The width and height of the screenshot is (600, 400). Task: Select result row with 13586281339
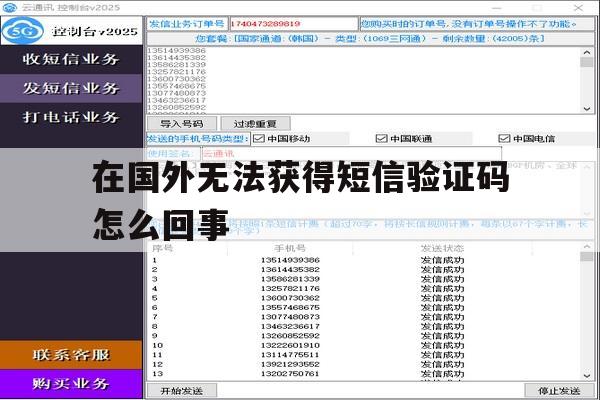(364, 279)
